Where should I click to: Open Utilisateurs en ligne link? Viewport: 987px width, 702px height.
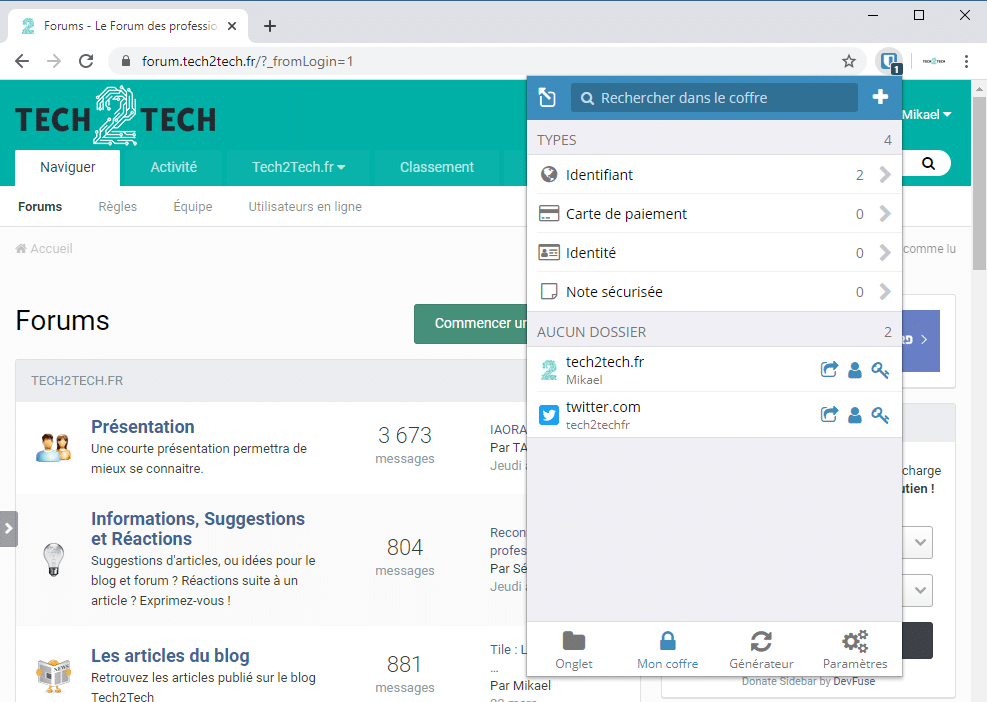[x=305, y=207]
